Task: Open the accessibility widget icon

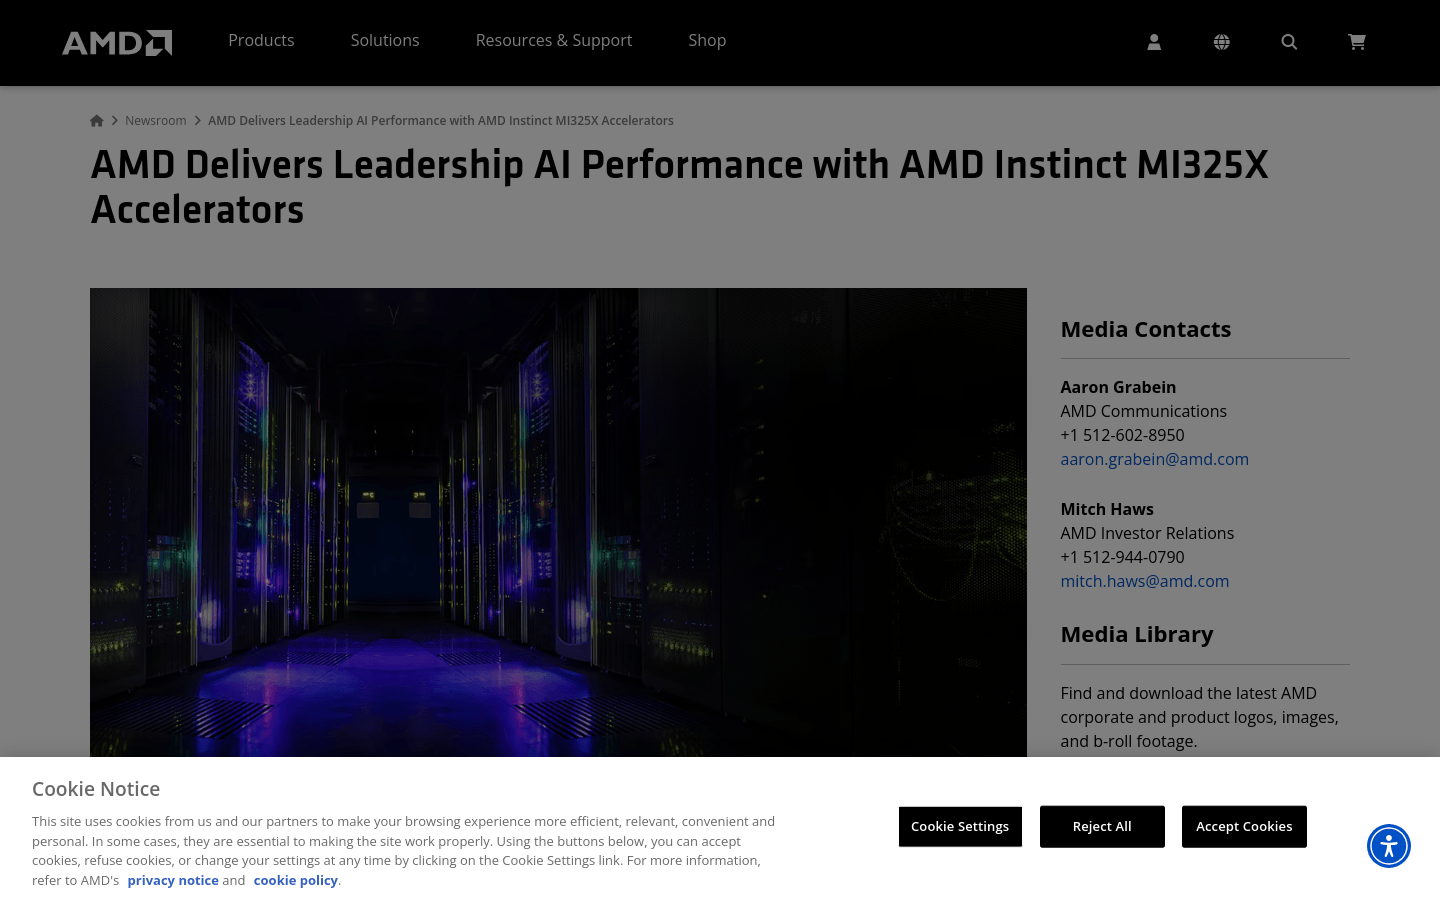Action: click(1388, 846)
